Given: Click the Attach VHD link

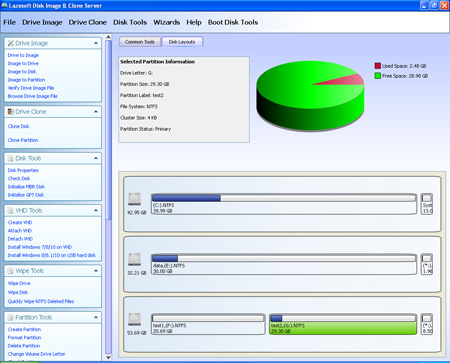Looking at the screenshot, I should point(20,231).
